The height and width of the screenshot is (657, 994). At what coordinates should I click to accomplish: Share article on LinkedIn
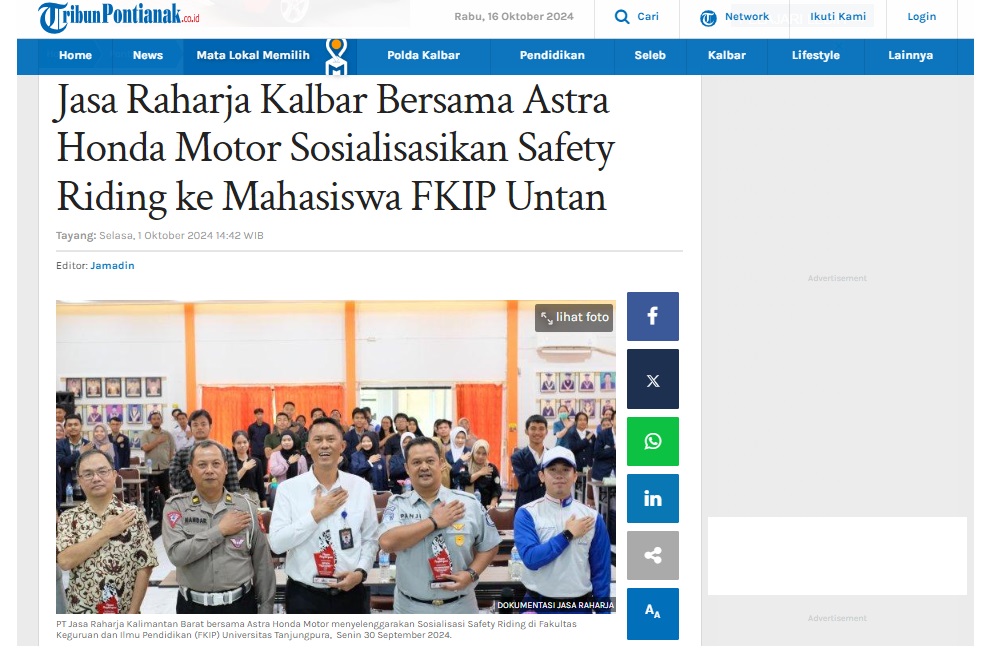tap(652, 498)
